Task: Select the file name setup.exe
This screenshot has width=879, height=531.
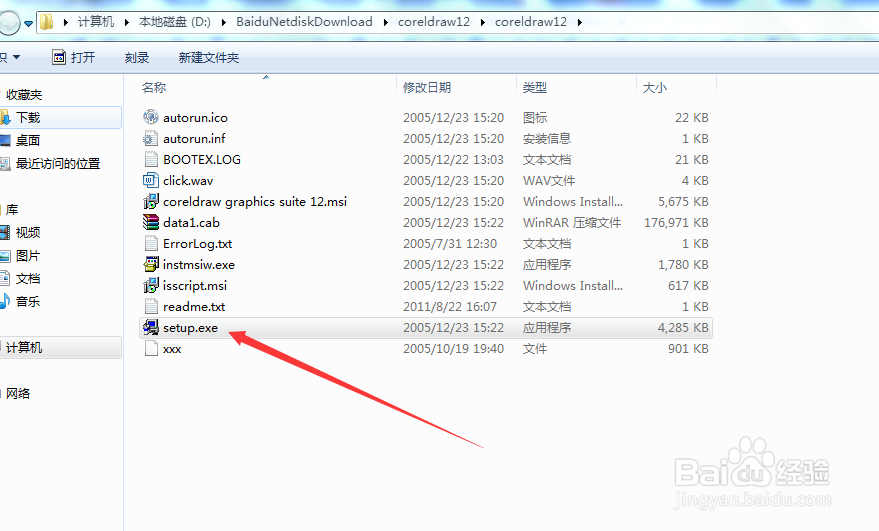Action: (x=190, y=328)
